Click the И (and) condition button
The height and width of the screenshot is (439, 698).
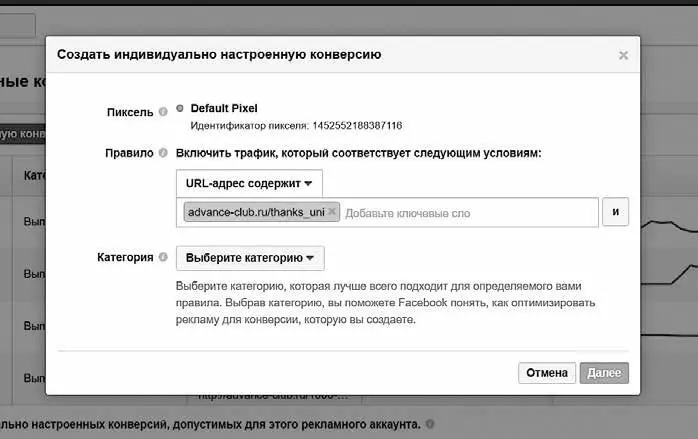(615, 212)
